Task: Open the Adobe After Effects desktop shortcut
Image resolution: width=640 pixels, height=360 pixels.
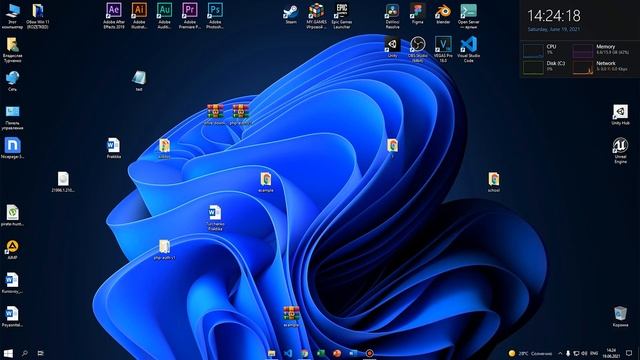Action: (x=114, y=16)
